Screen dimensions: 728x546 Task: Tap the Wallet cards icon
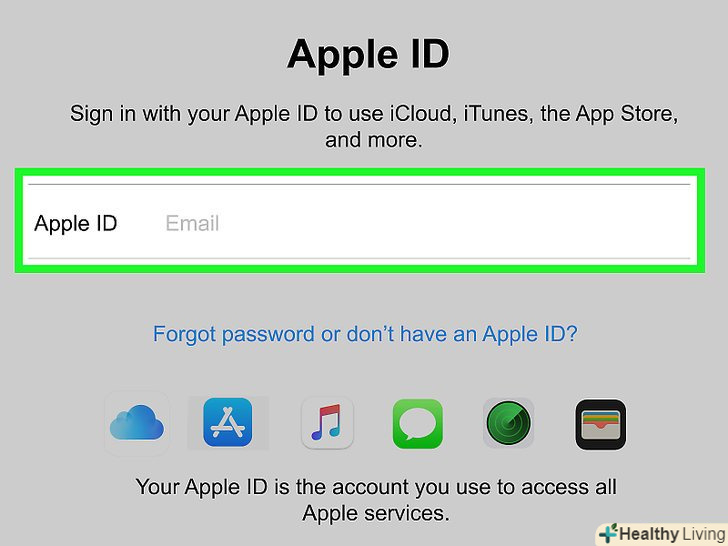coord(601,424)
